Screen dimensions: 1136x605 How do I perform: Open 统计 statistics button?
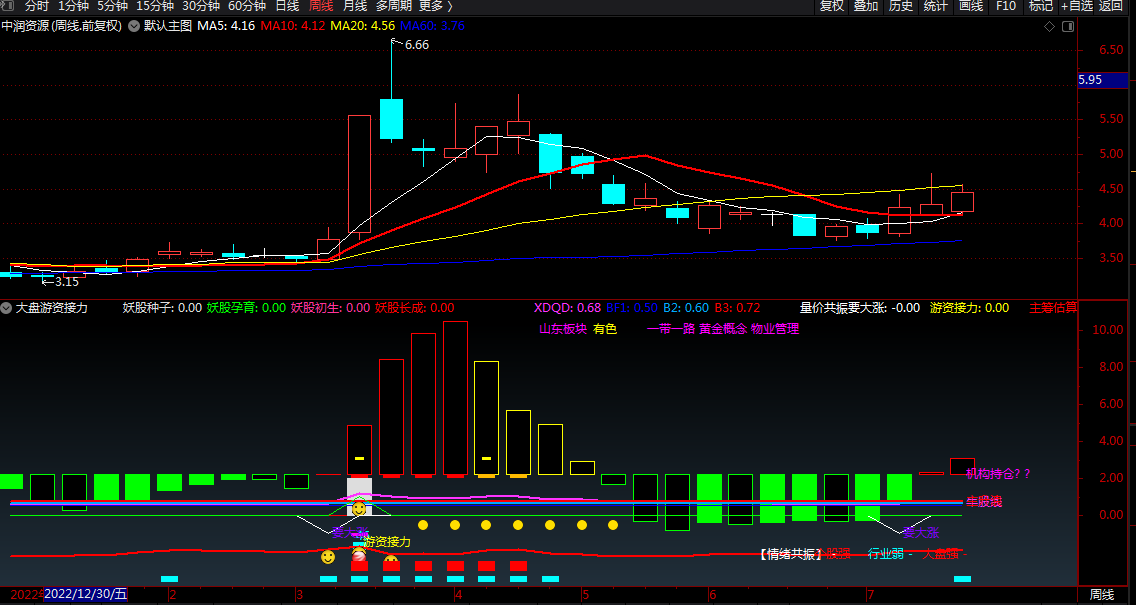click(935, 6)
